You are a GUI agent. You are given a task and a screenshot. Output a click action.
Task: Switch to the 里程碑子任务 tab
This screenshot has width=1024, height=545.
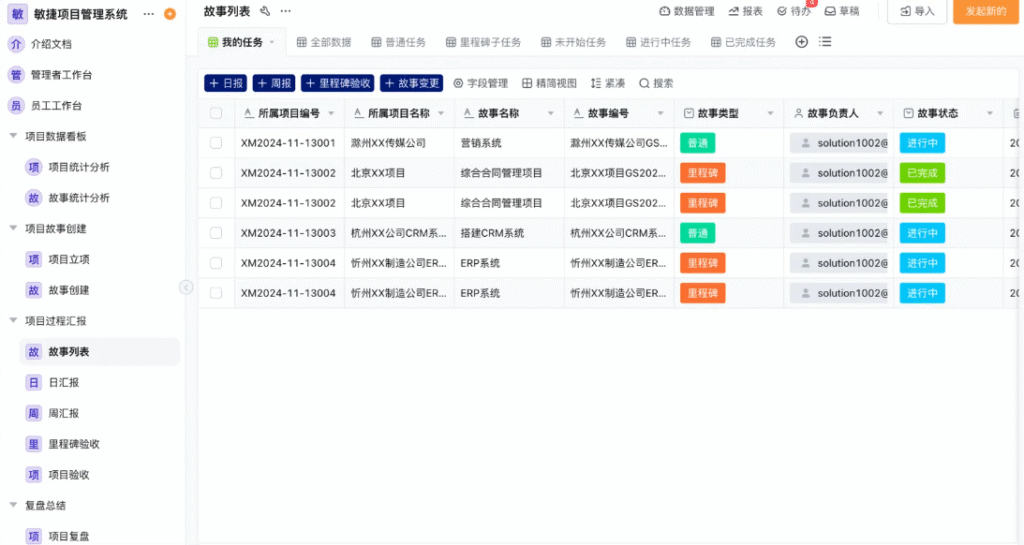click(x=483, y=42)
